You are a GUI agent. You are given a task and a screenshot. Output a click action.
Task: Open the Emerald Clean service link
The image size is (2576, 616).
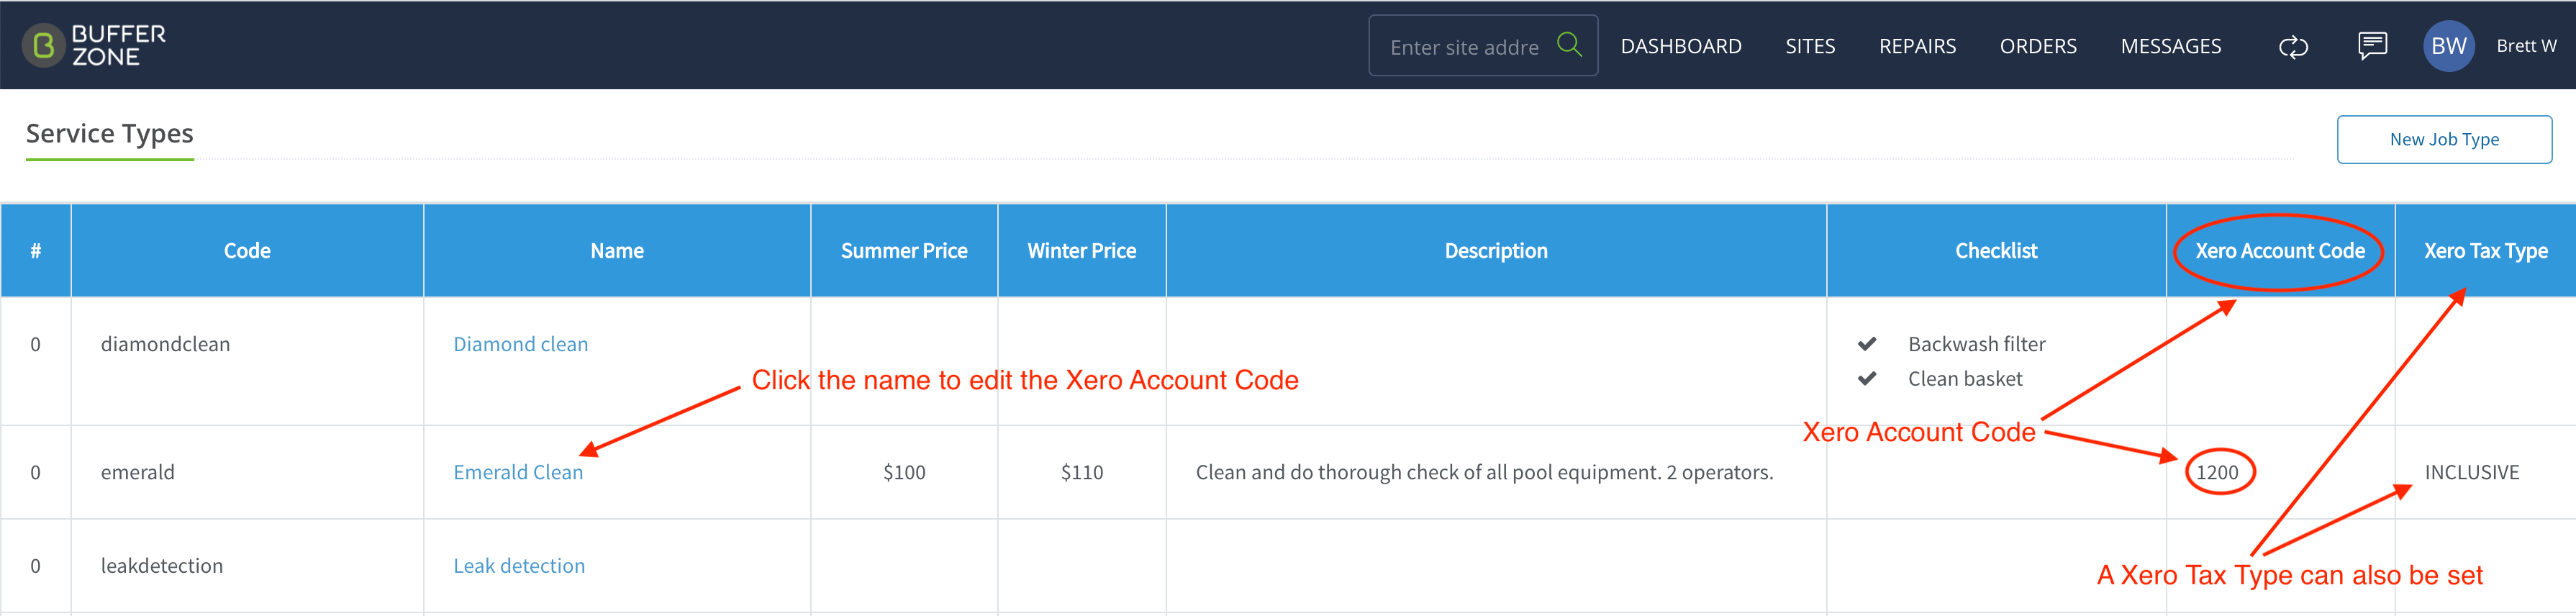click(x=517, y=472)
